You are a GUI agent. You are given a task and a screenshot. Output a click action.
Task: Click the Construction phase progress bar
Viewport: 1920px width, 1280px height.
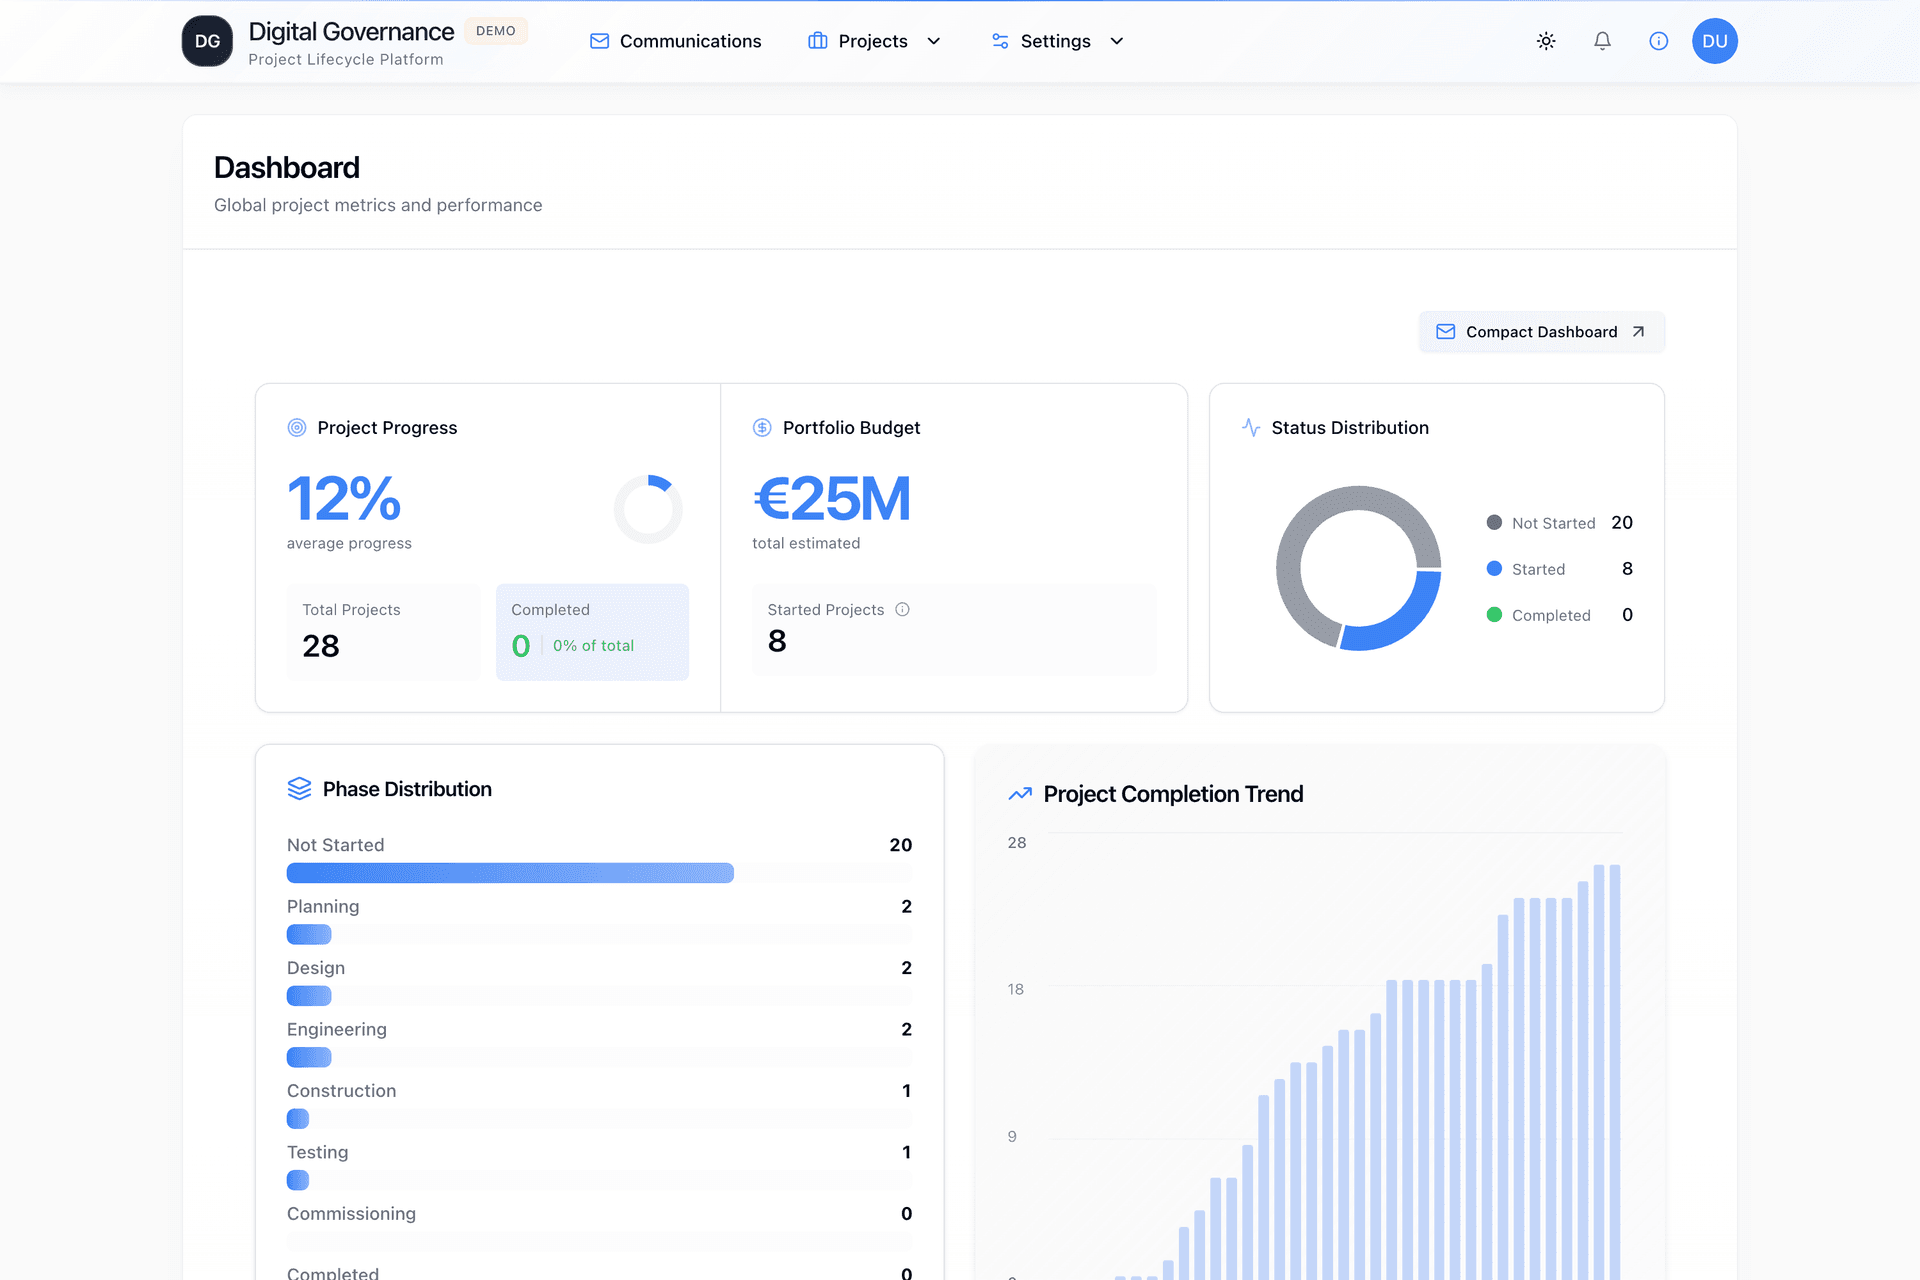point(599,1118)
